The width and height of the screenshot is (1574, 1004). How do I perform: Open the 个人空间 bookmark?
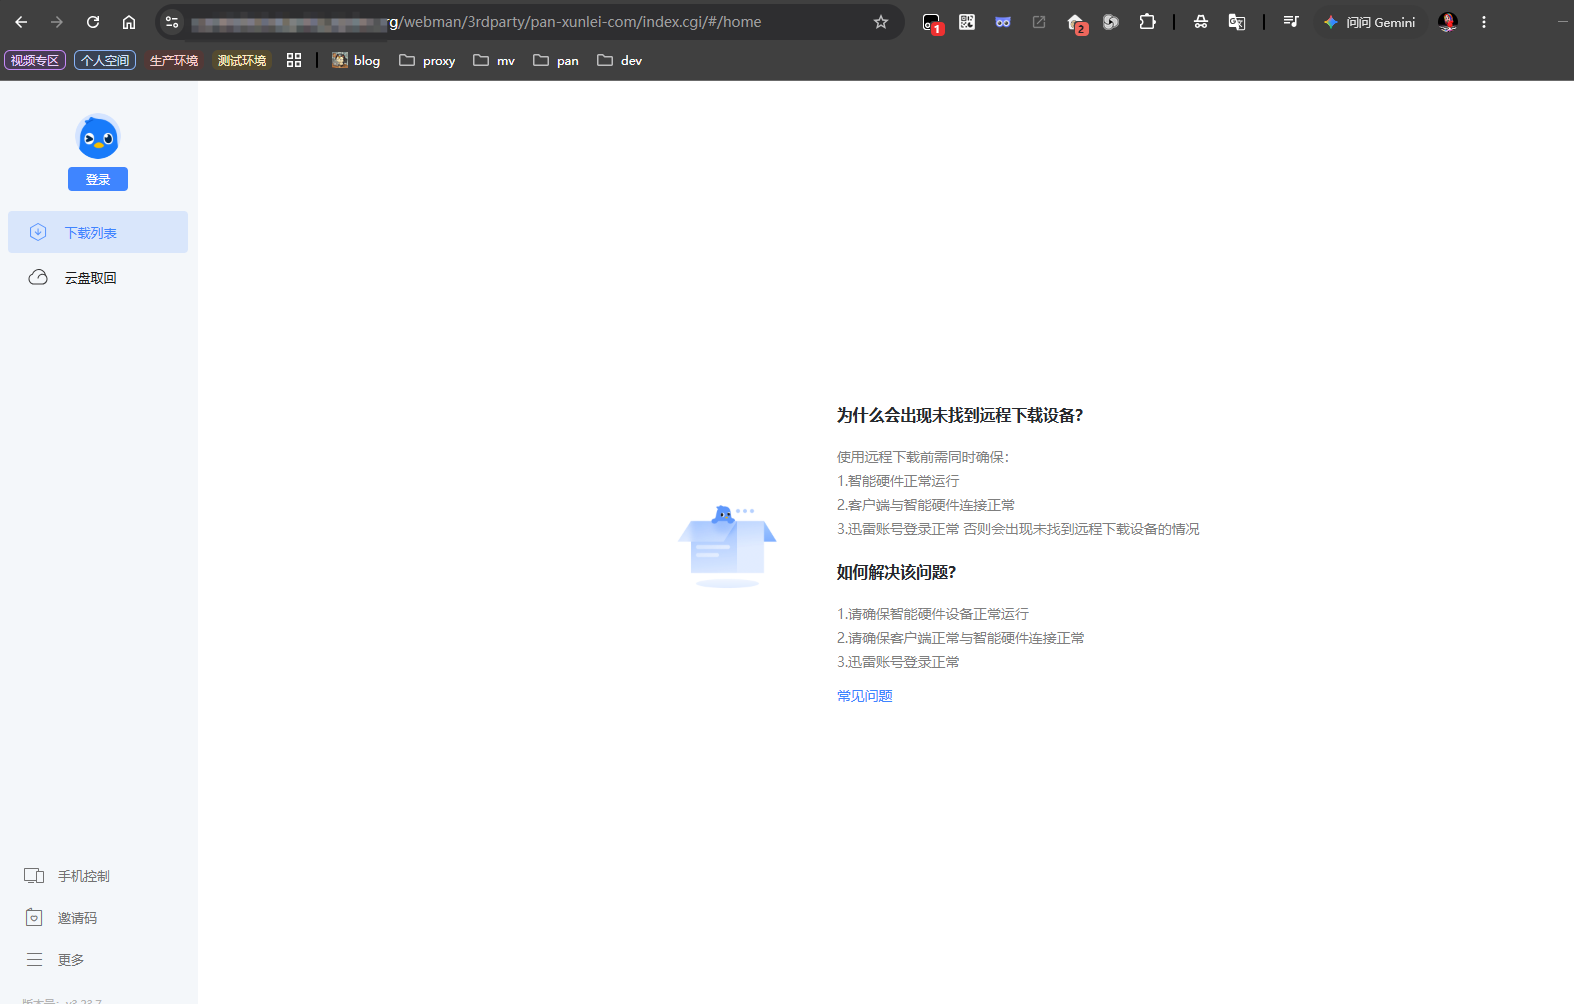click(105, 60)
